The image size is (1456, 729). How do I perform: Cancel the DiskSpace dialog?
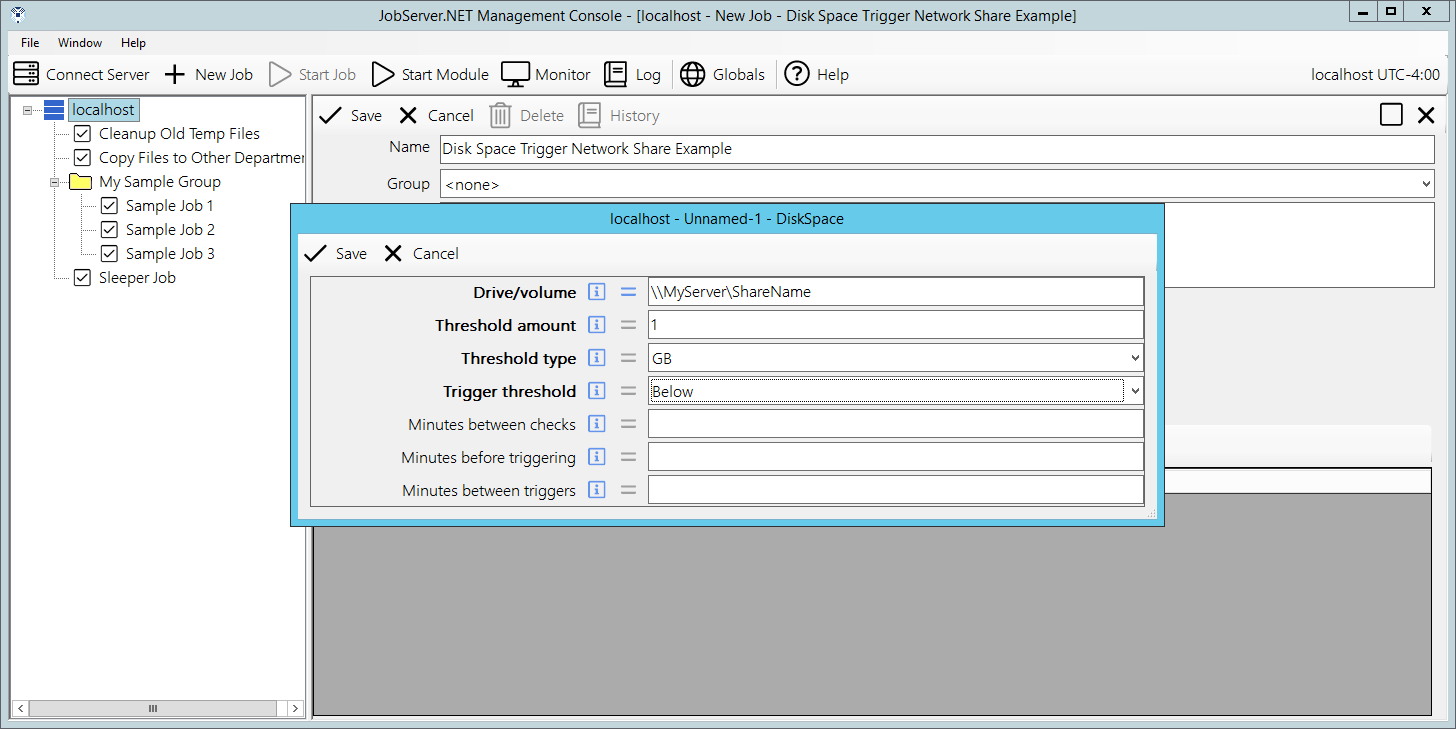click(x=422, y=254)
